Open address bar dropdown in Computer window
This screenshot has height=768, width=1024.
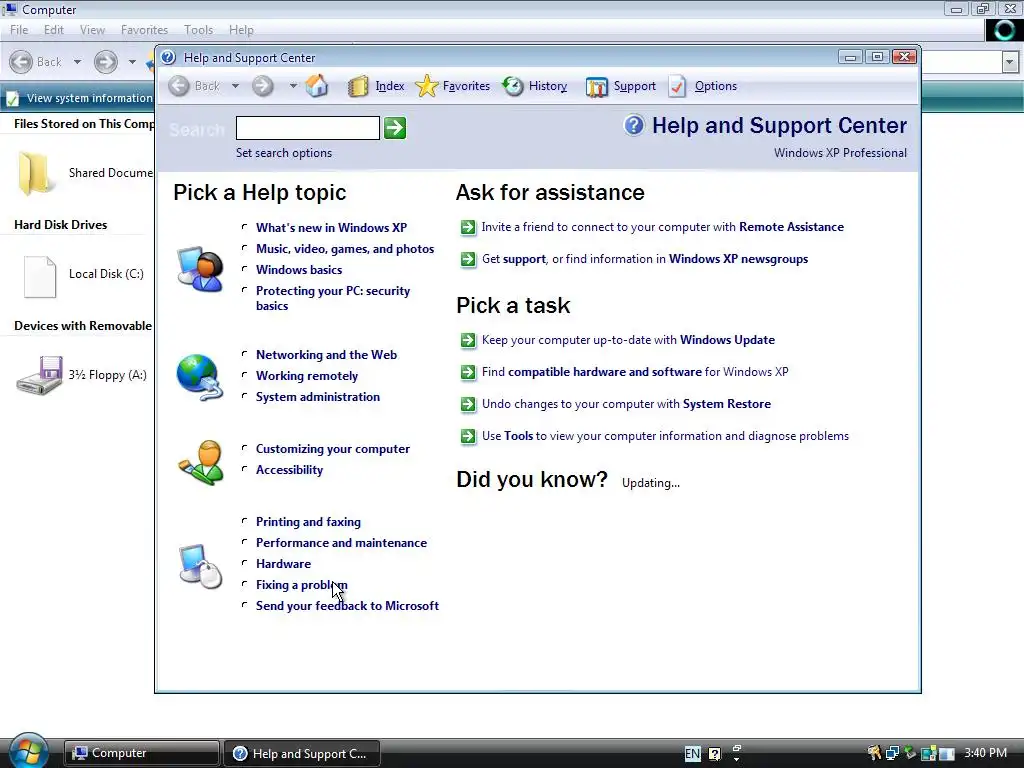pos(1010,63)
